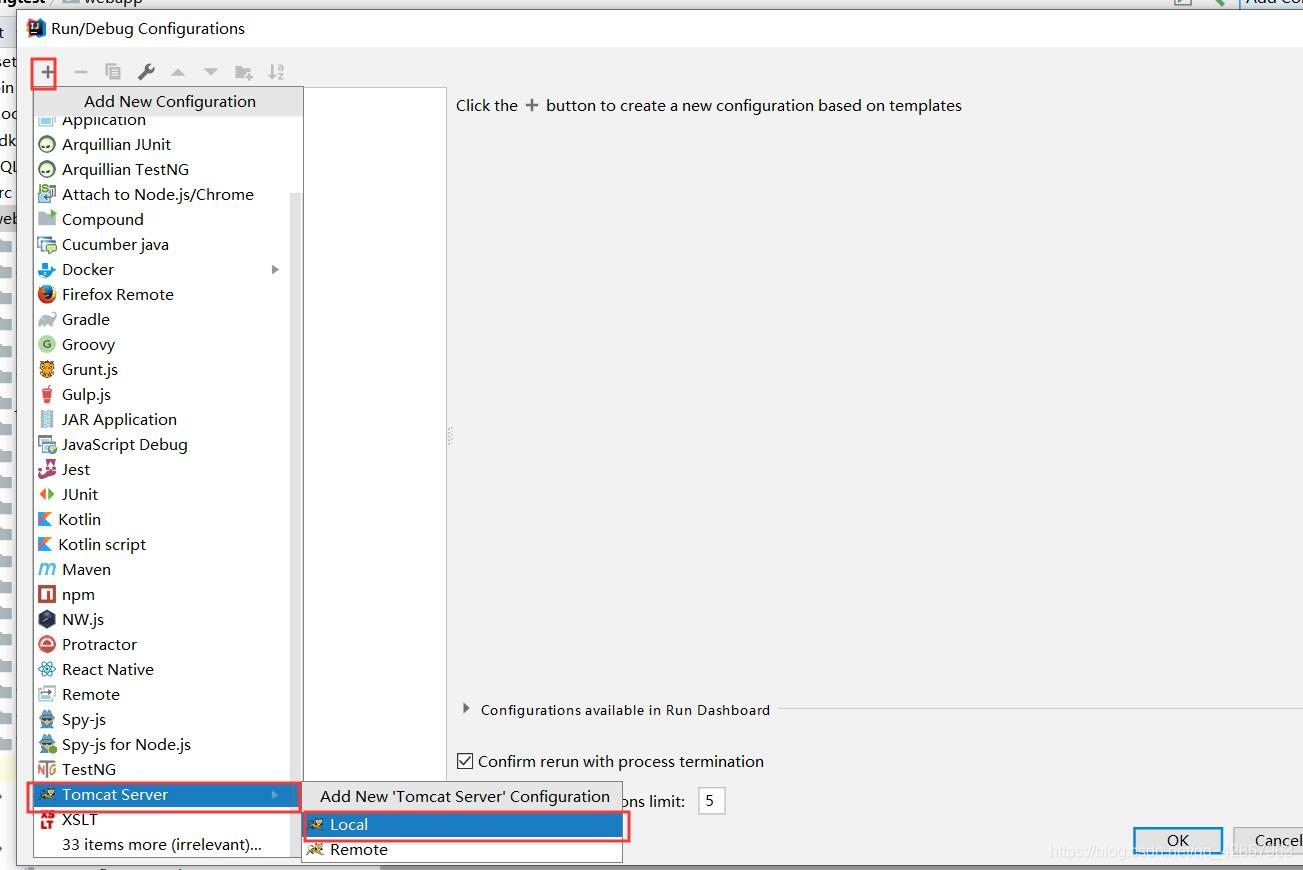Click the Add New Configuration plus button

click(x=47, y=72)
